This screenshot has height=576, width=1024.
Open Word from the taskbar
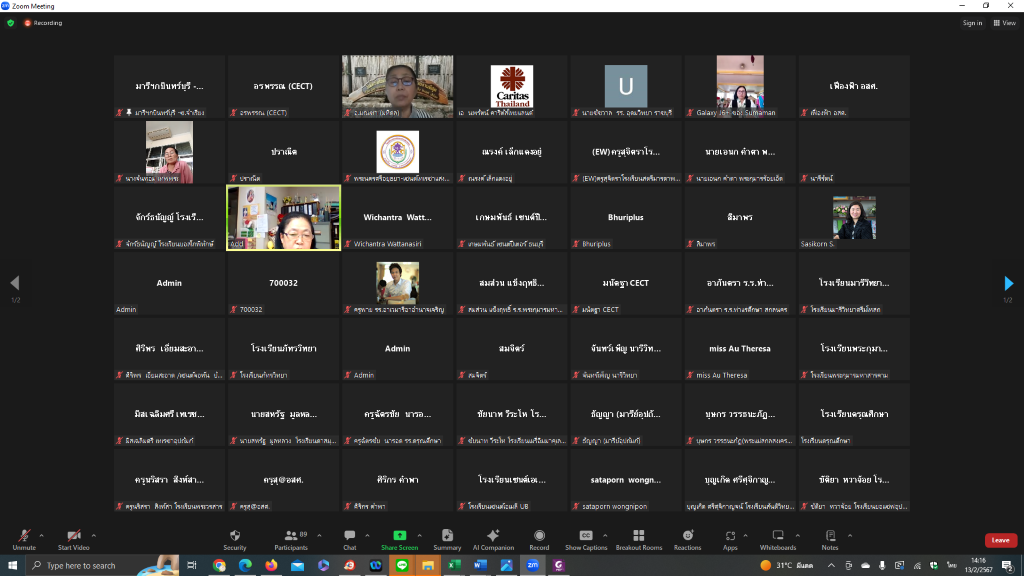tap(480, 566)
